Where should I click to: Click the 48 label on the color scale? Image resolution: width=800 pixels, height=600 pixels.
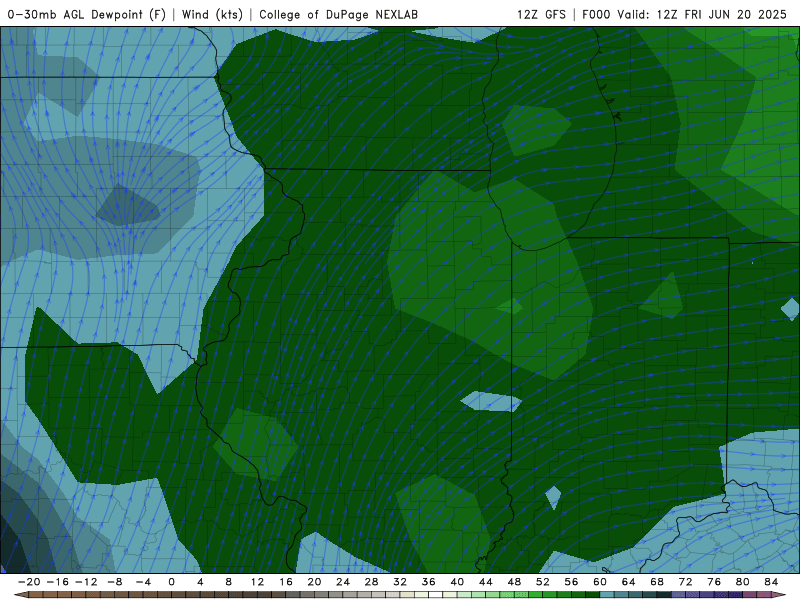[515, 582]
